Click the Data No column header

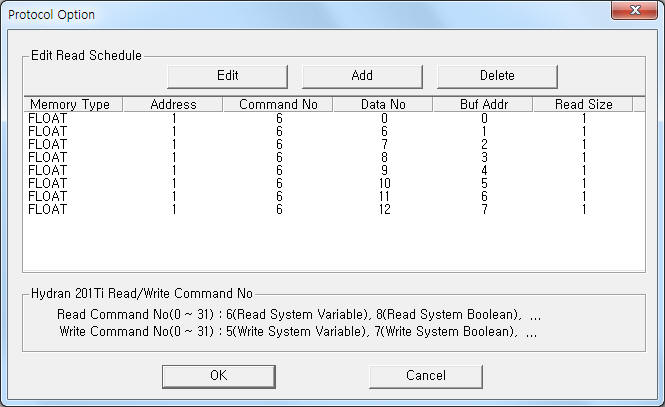tap(383, 104)
